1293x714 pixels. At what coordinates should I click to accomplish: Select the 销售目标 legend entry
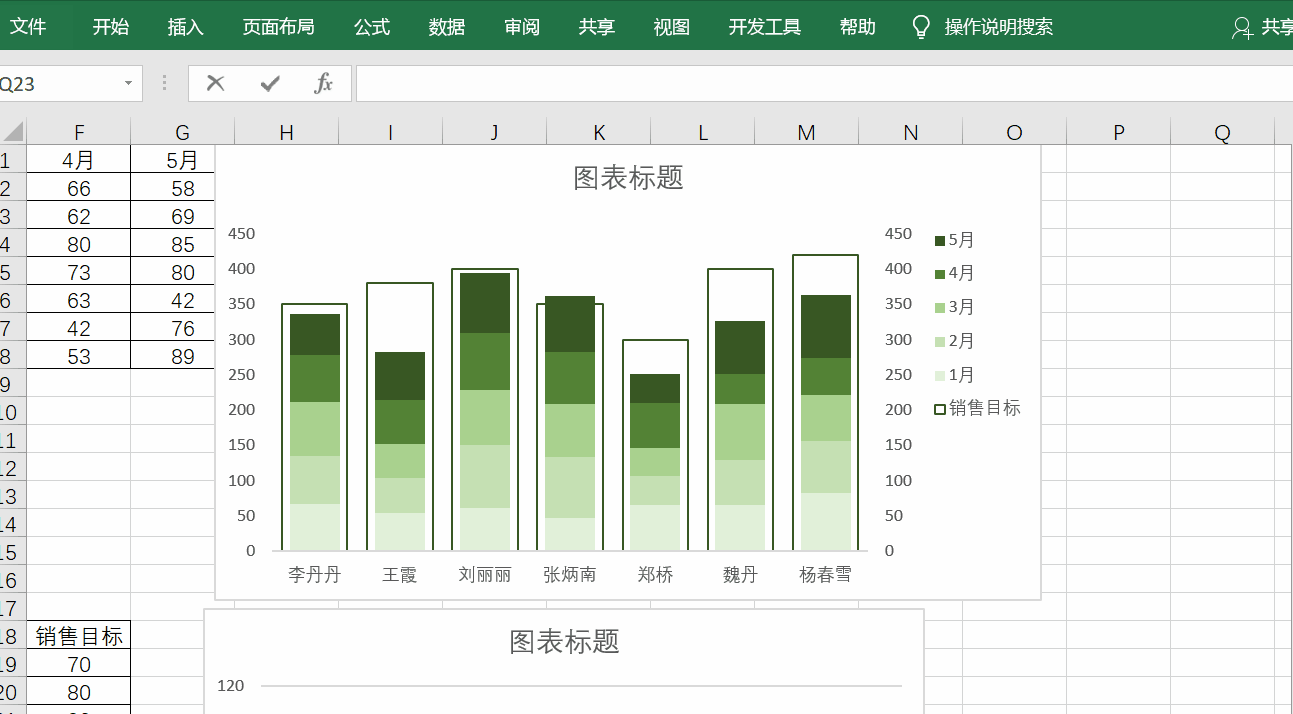[x=977, y=409]
